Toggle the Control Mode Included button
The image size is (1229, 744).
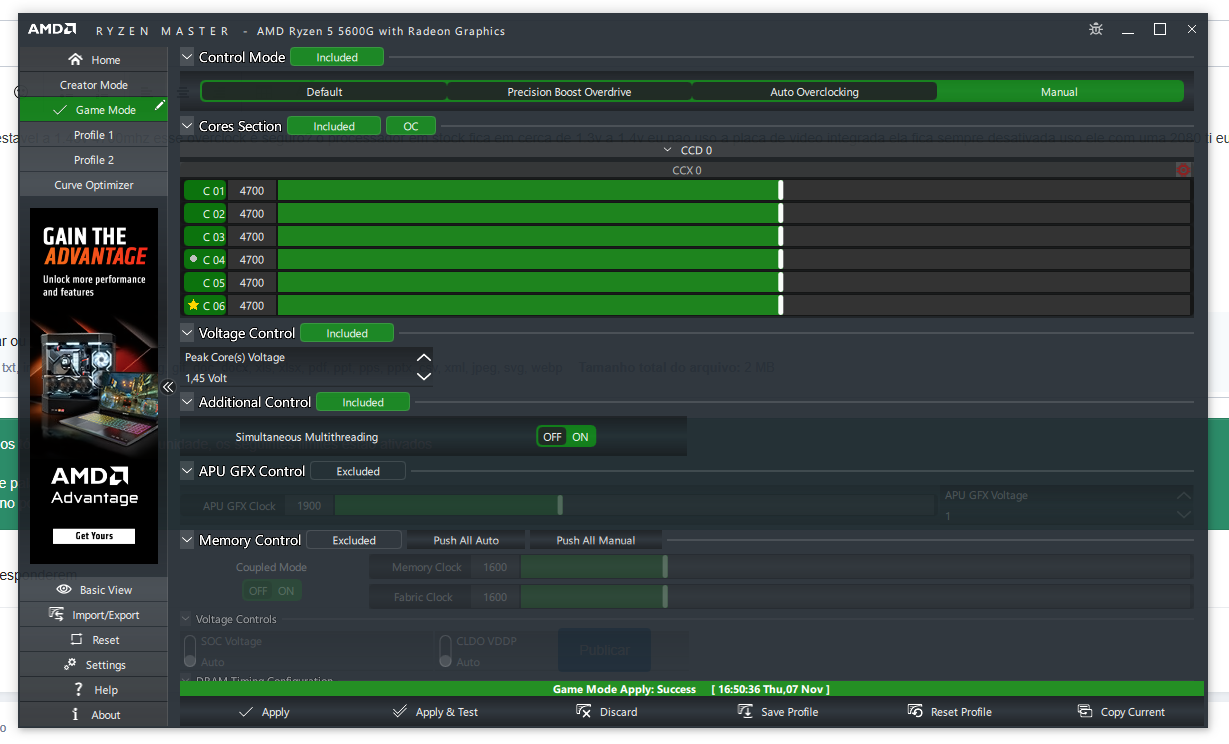337,57
